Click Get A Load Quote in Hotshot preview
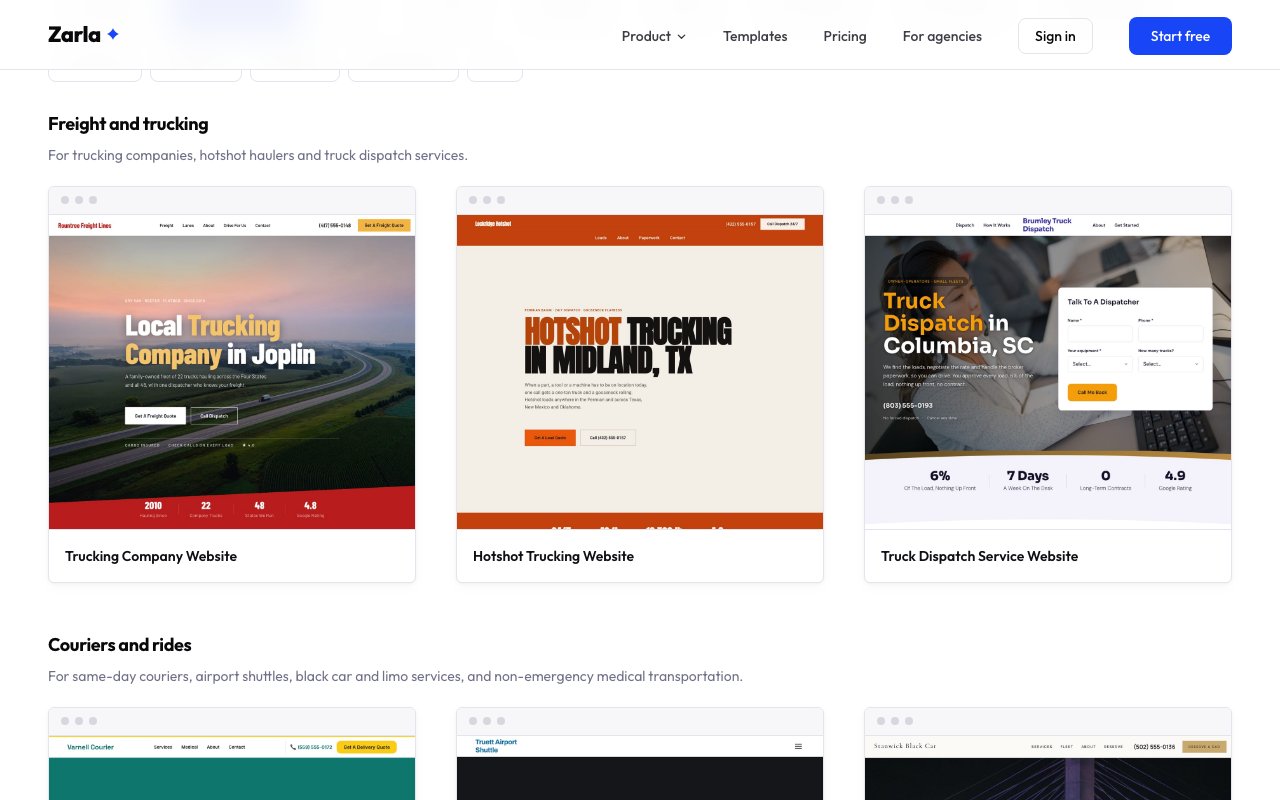Viewport: 1280px width, 800px height. click(550, 437)
